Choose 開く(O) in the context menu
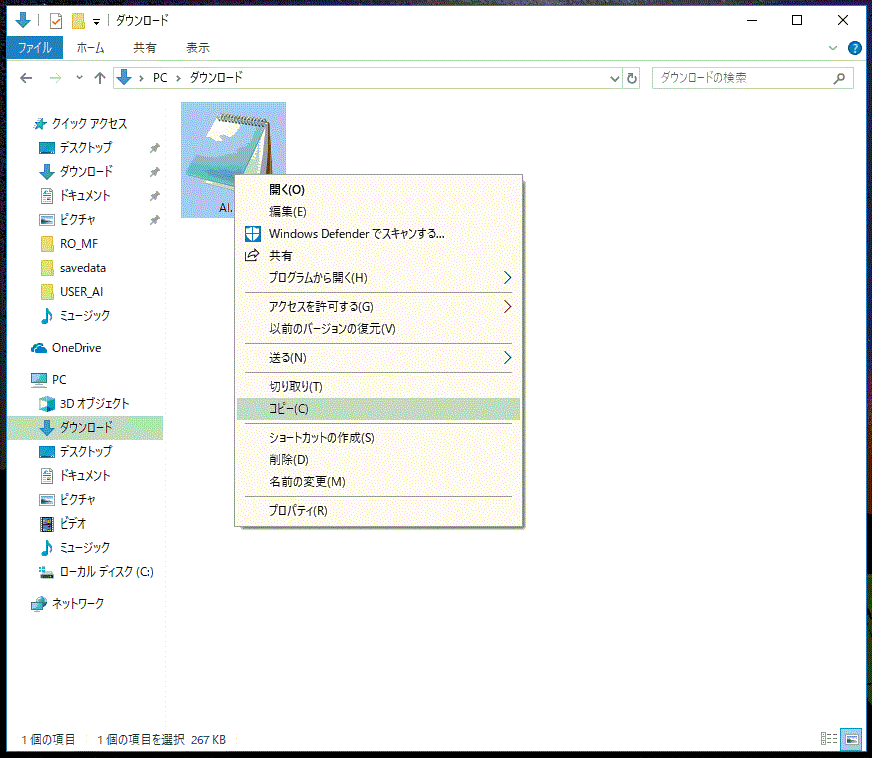Screen dimensions: 872x758 point(378,190)
